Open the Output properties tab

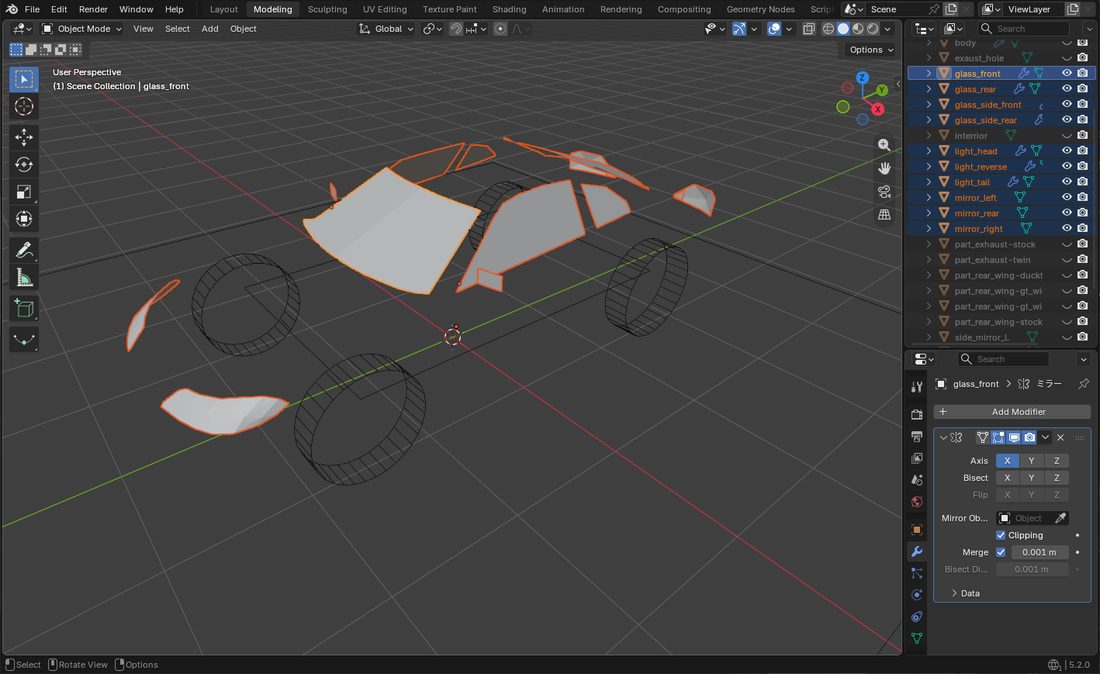916,436
